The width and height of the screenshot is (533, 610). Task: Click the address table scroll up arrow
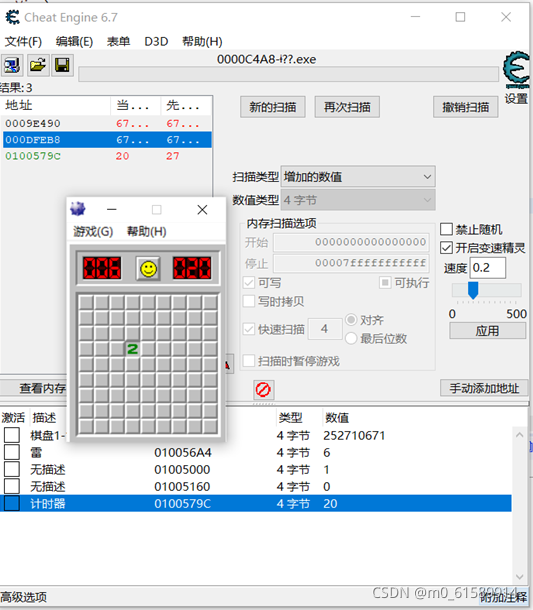point(520,435)
